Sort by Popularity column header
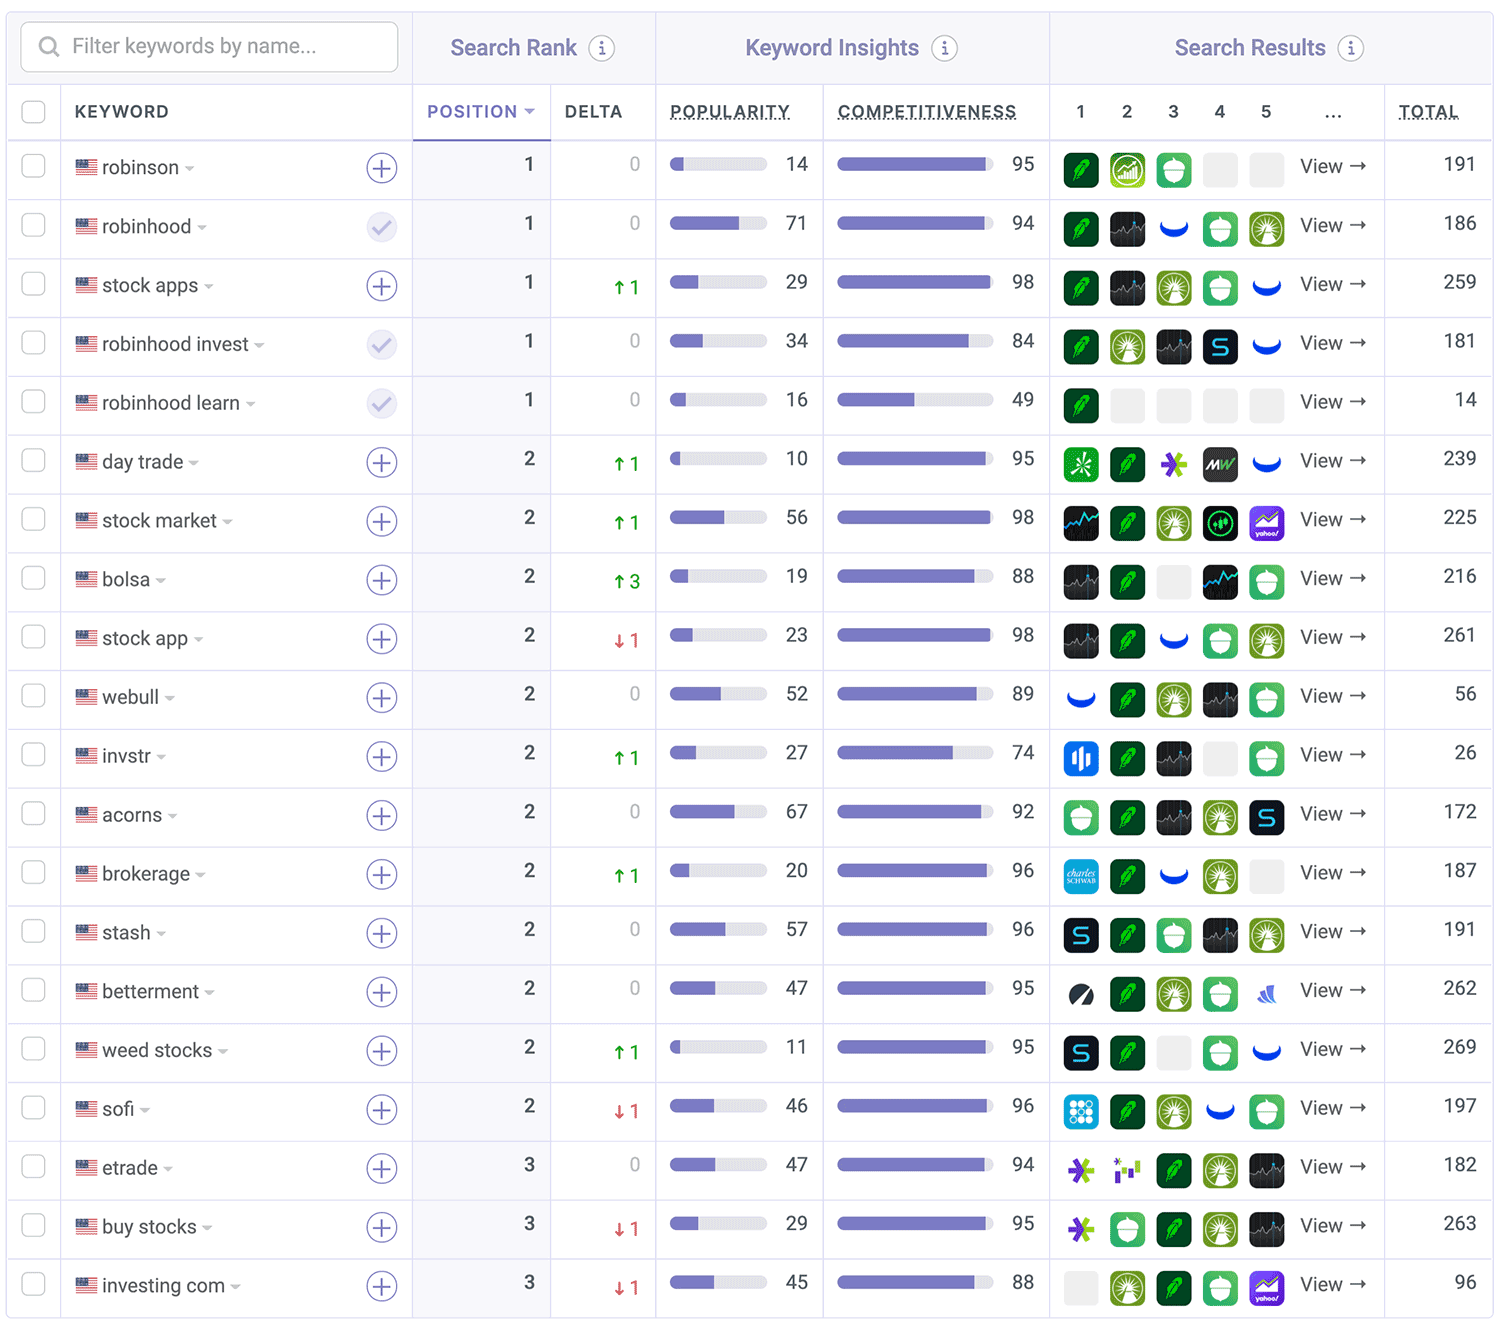The image size is (1500, 1327). pos(730,112)
